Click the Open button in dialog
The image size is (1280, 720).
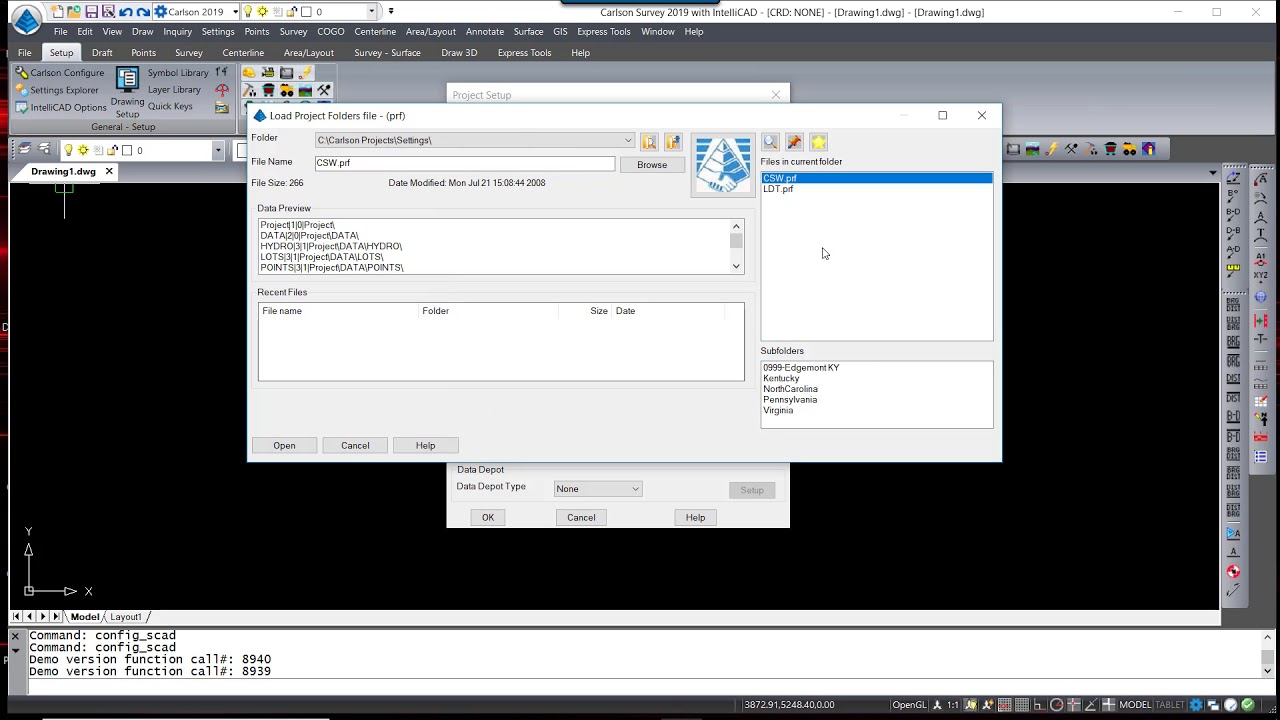click(284, 446)
